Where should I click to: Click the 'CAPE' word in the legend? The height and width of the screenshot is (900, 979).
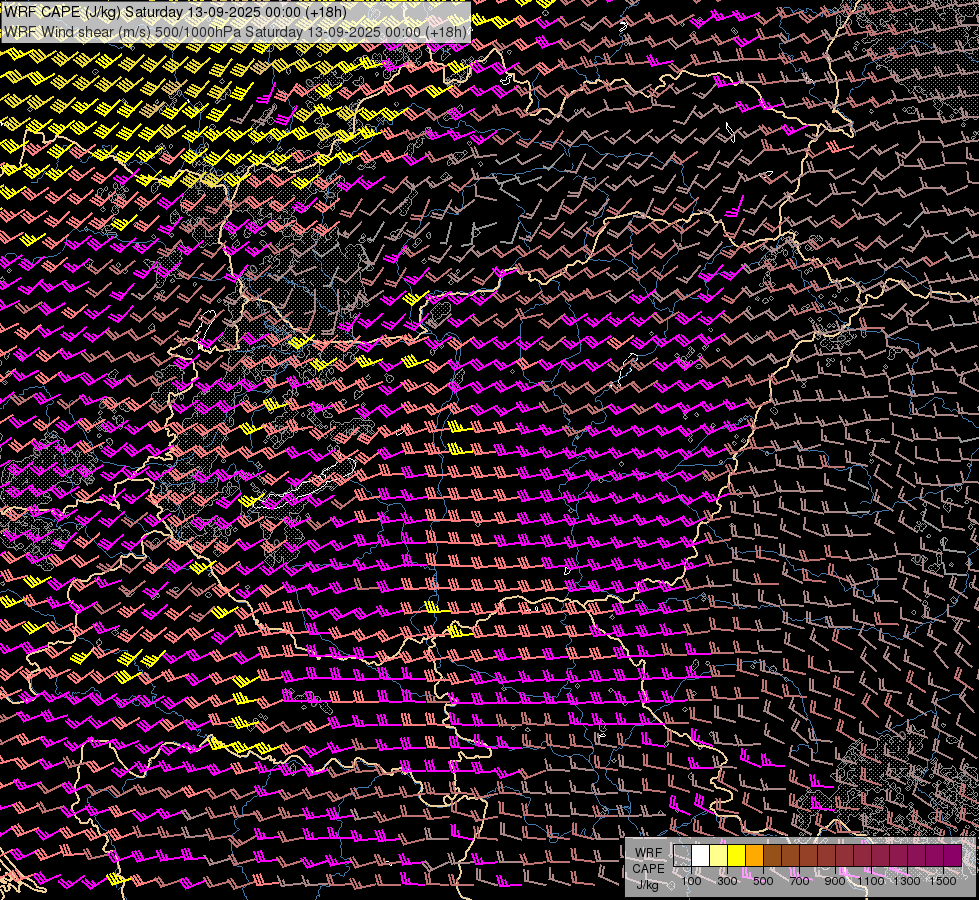[x=648, y=868]
